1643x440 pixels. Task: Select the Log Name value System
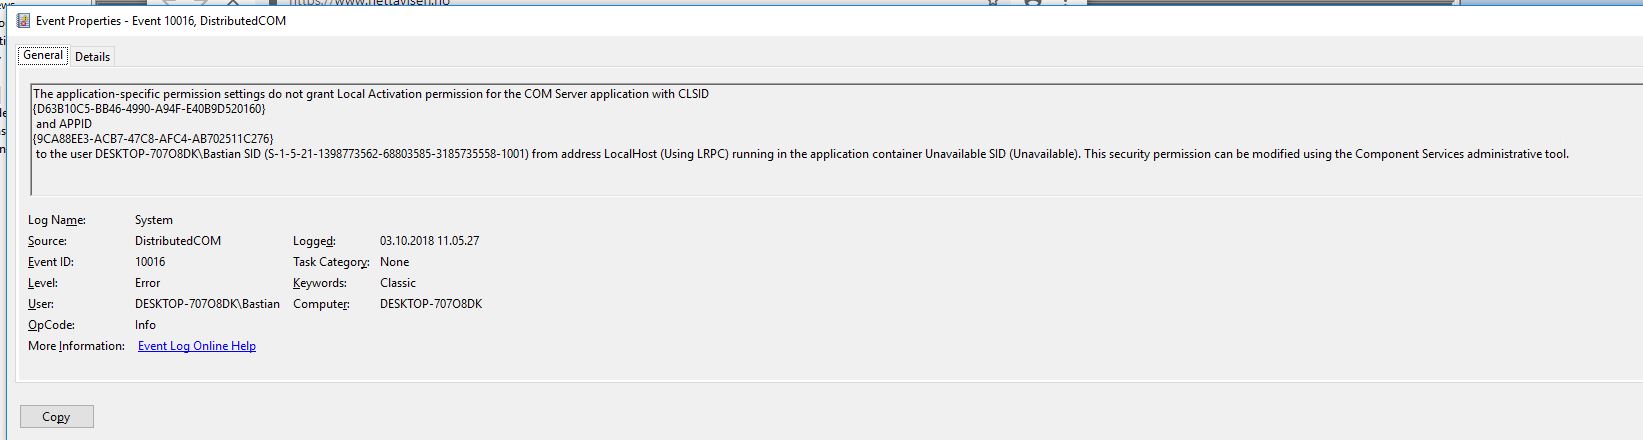pos(153,220)
